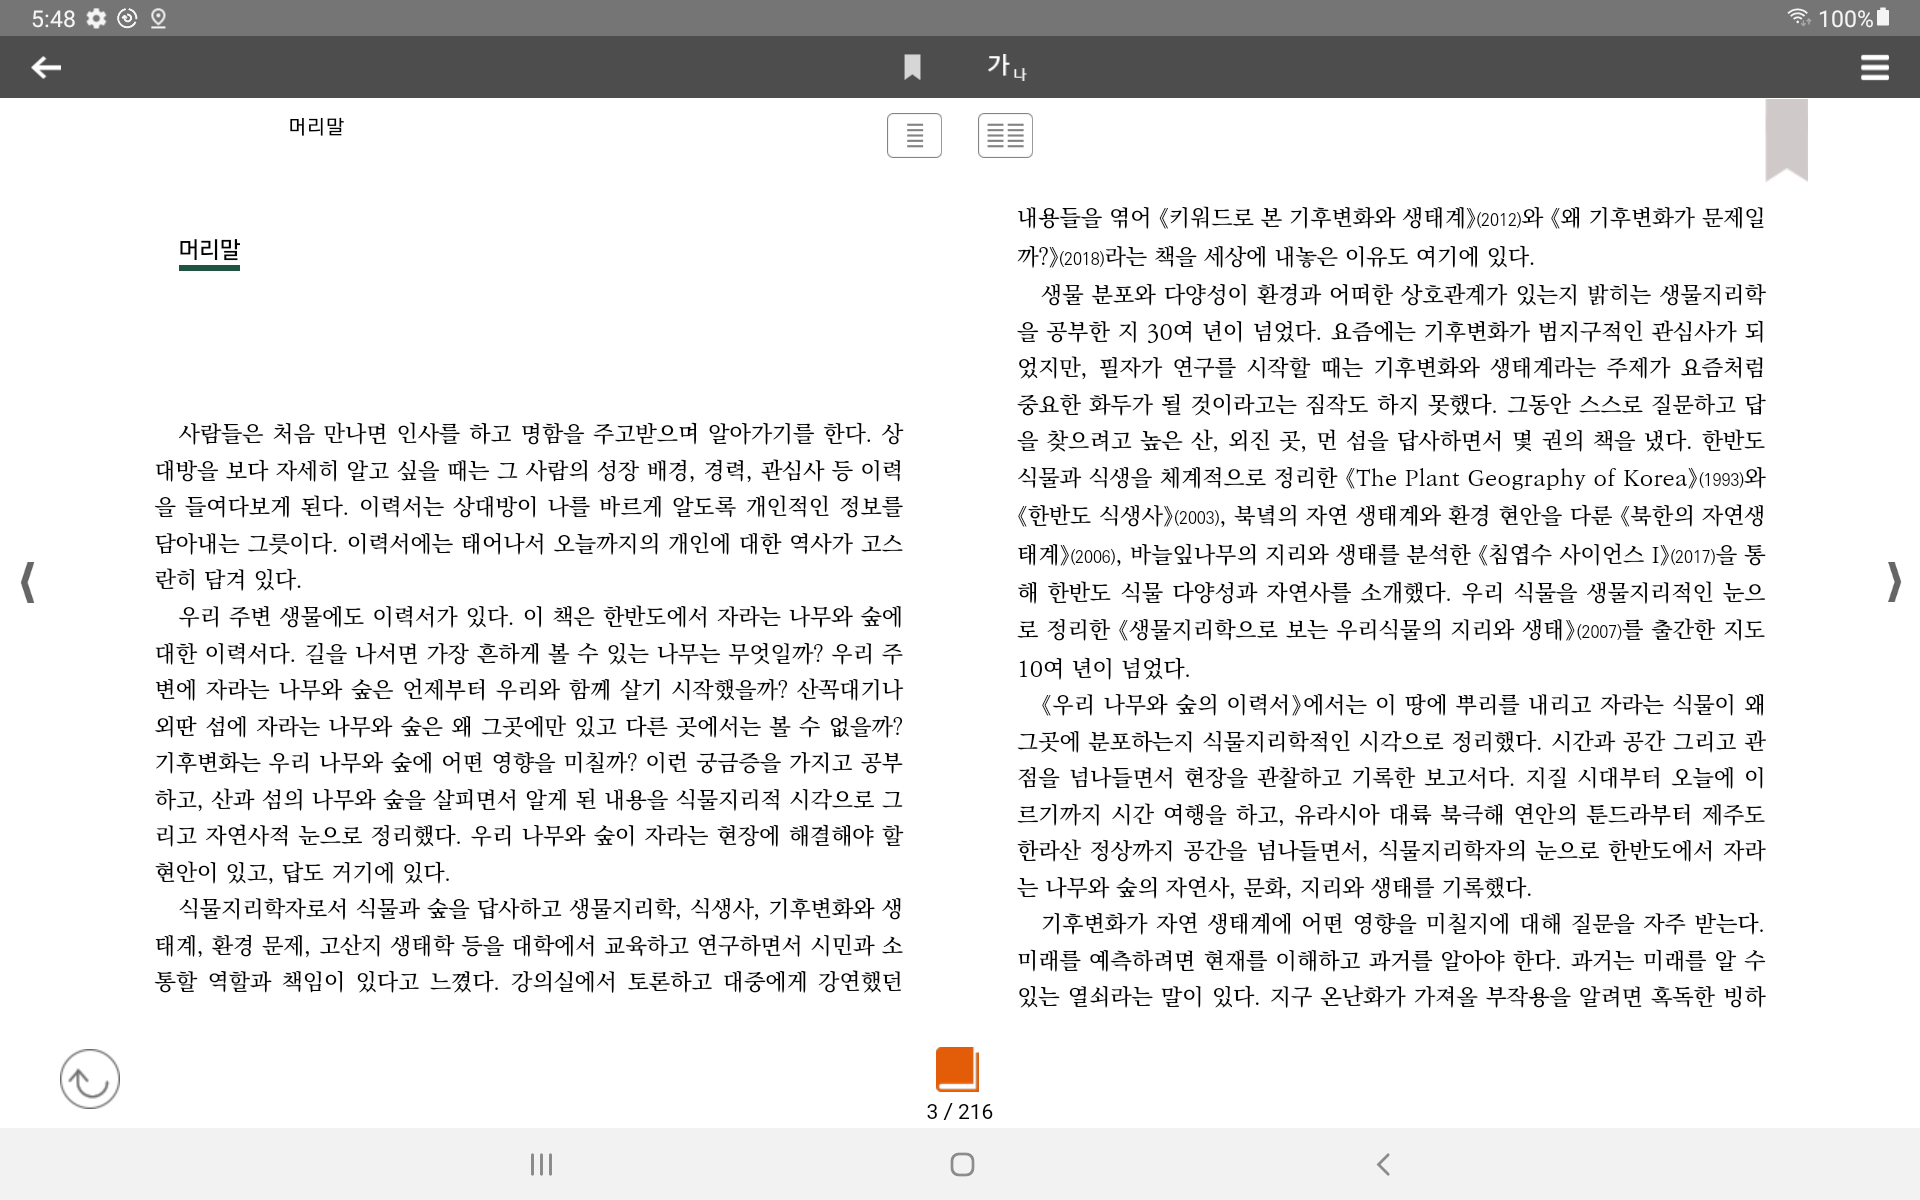Switch to single-page view layout
The height and width of the screenshot is (1200, 1920).
point(914,135)
